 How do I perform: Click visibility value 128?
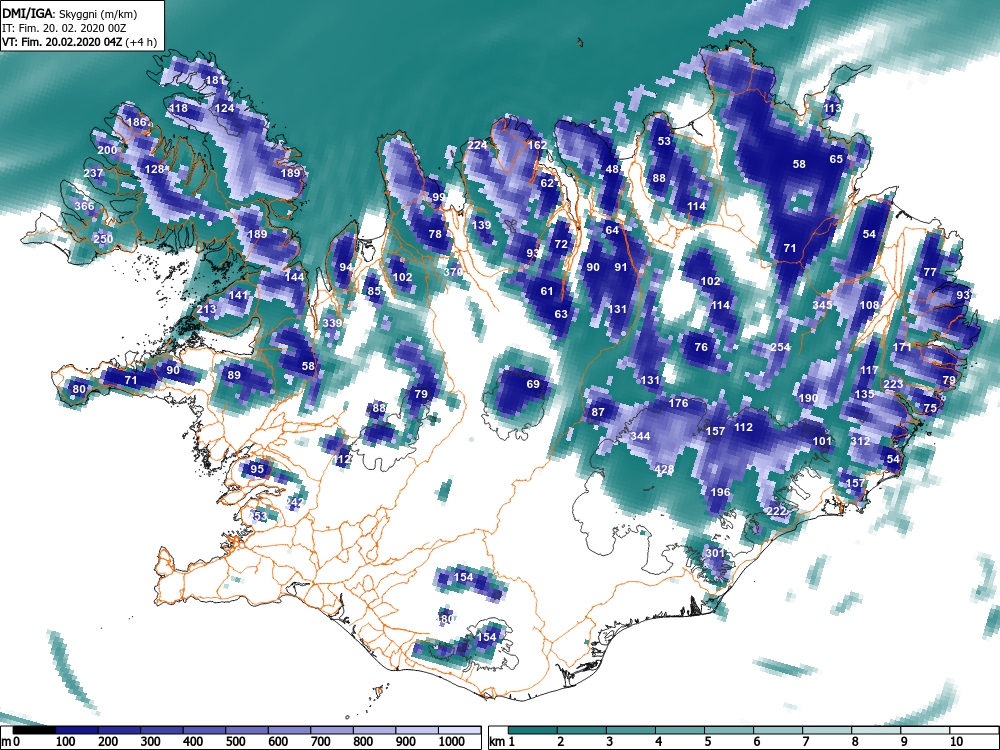click(154, 169)
